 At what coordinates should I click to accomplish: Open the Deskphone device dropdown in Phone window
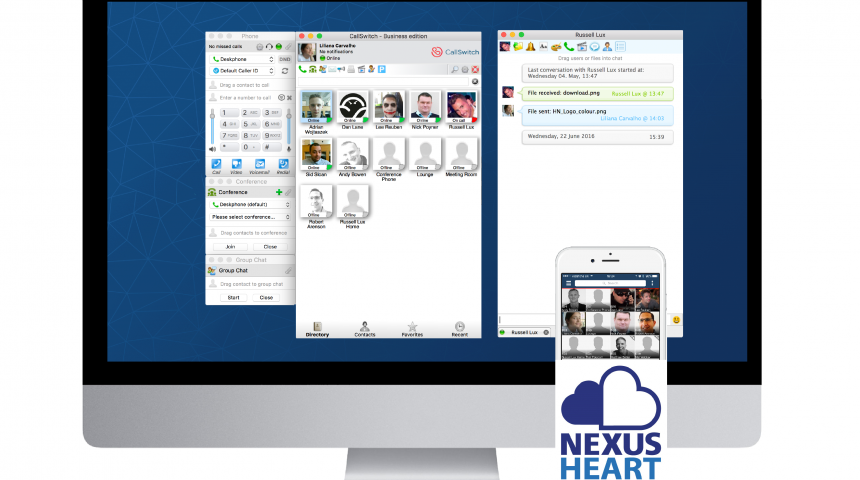click(242, 59)
